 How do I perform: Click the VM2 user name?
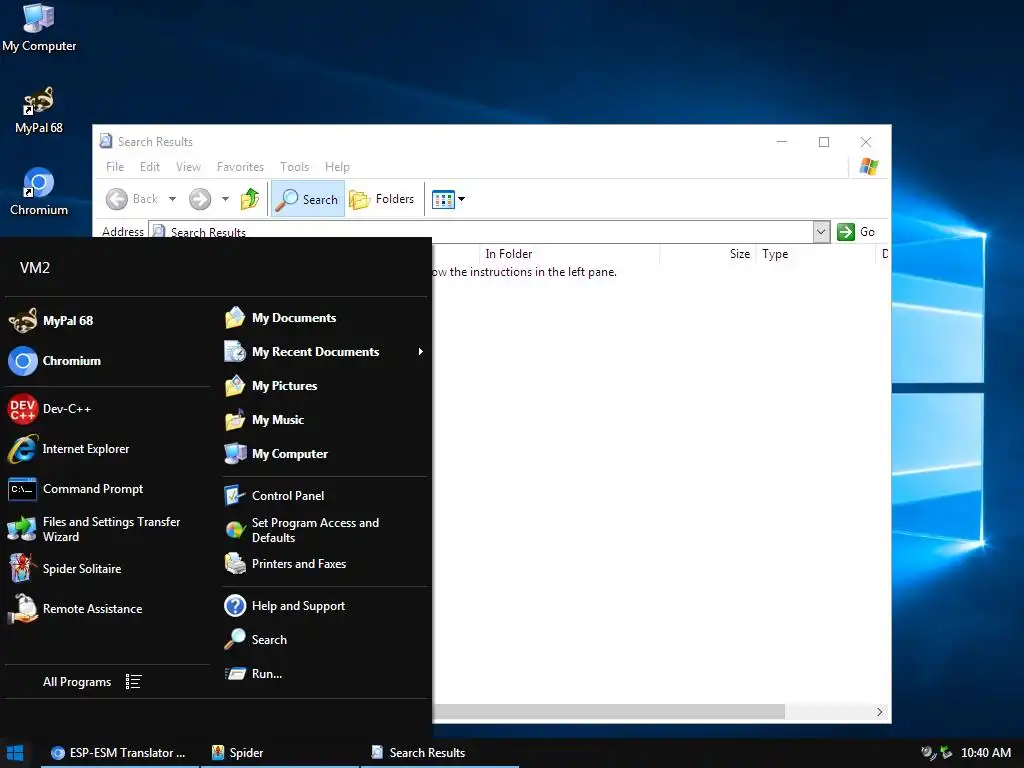pos(35,268)
